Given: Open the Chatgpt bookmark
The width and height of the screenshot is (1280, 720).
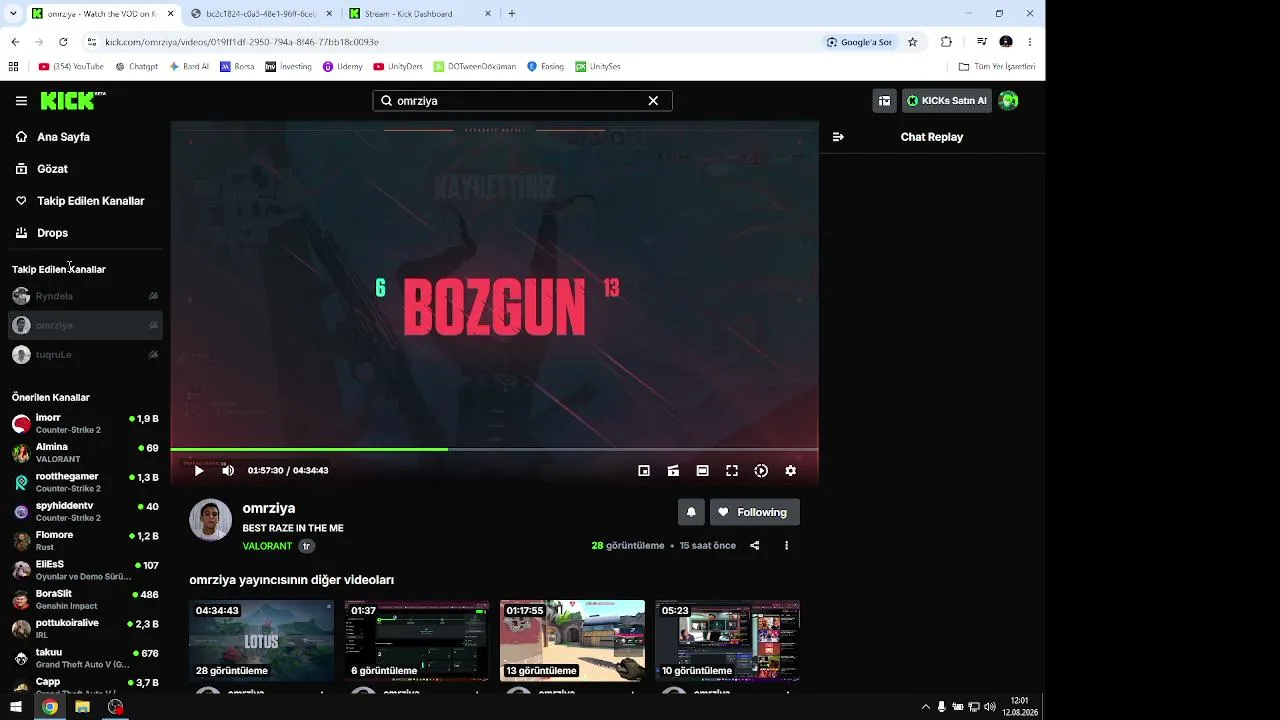Looking at the screenshot, I should click(137, 67).
